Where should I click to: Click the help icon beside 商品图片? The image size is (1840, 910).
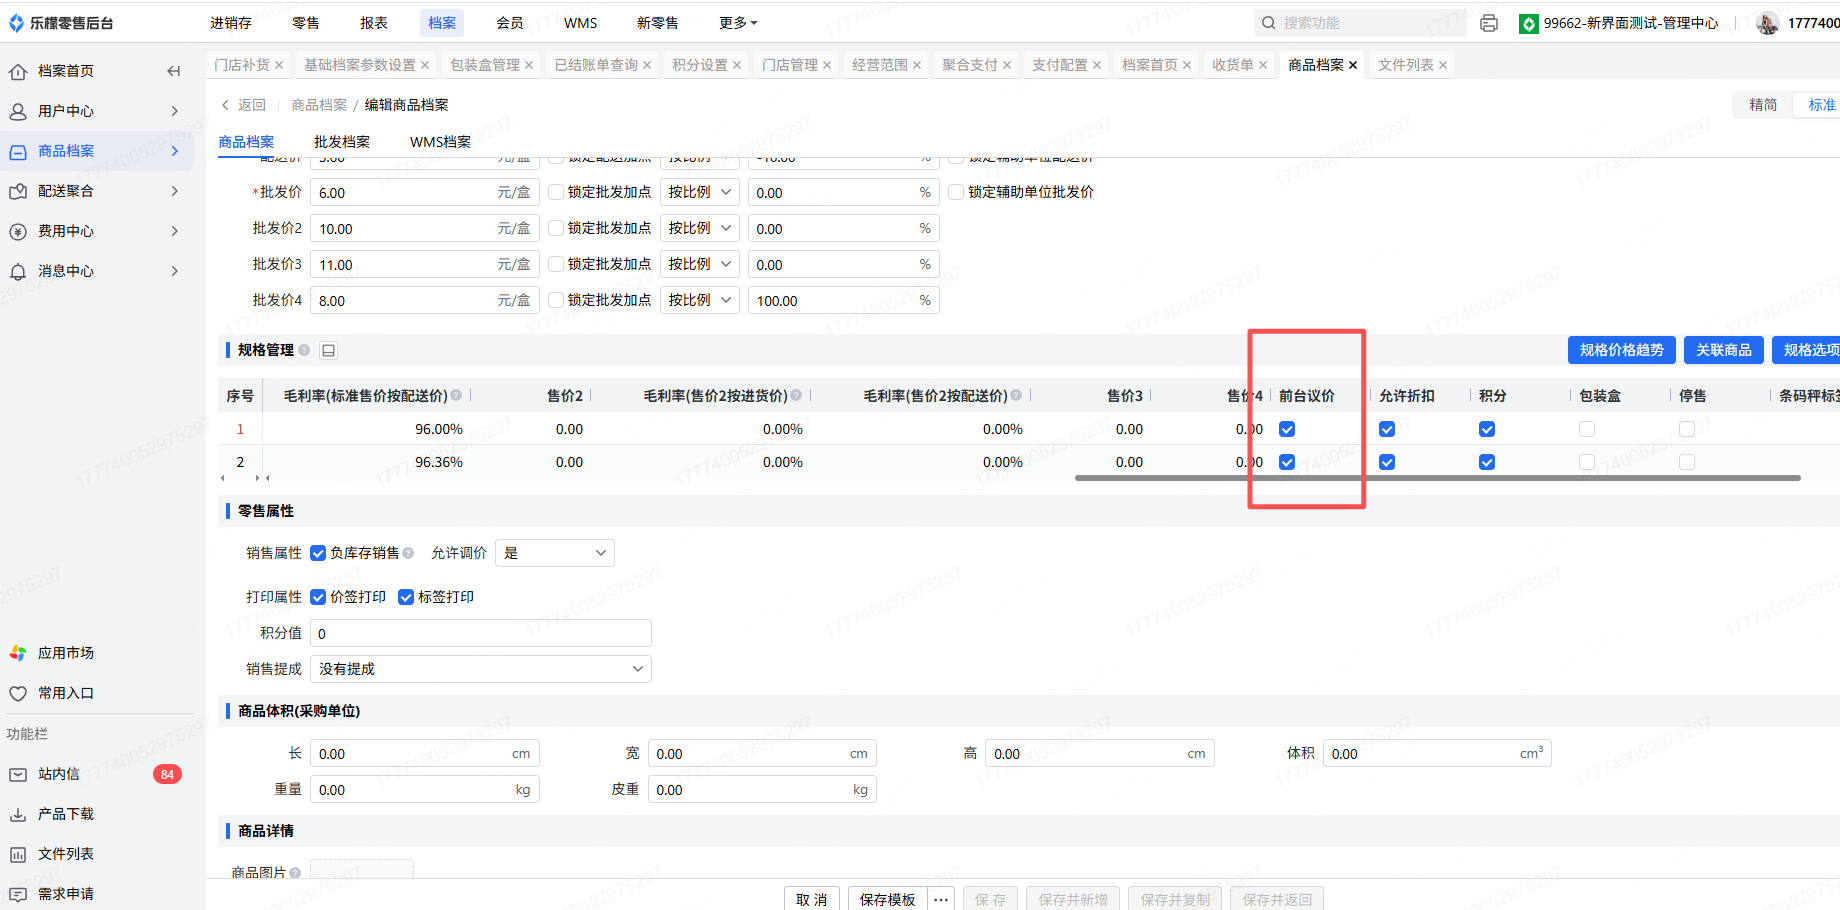pyautogui.click(x=295, y=873)
